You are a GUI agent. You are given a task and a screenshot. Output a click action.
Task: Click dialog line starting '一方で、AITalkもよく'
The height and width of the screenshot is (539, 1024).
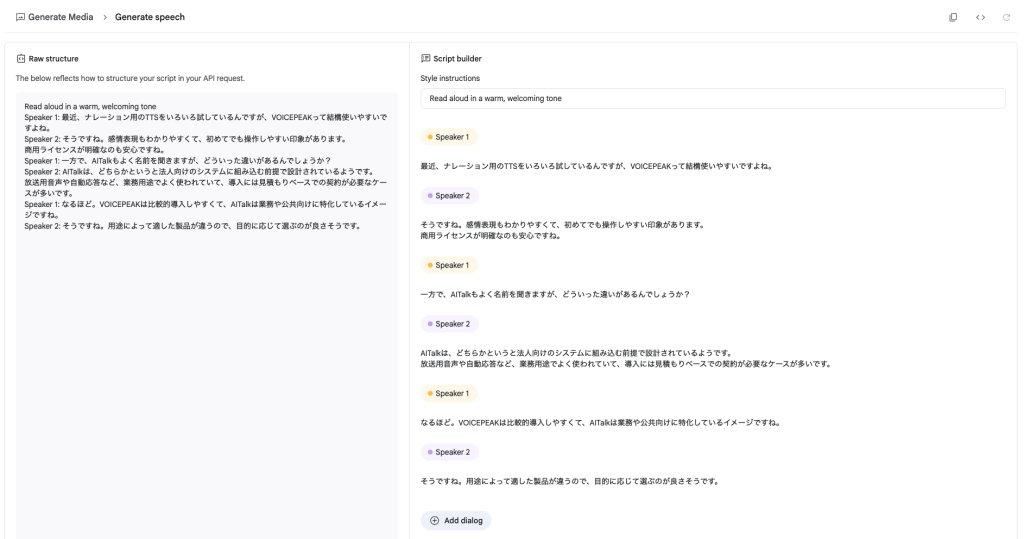pyautogui.click(x=555, y=295)
